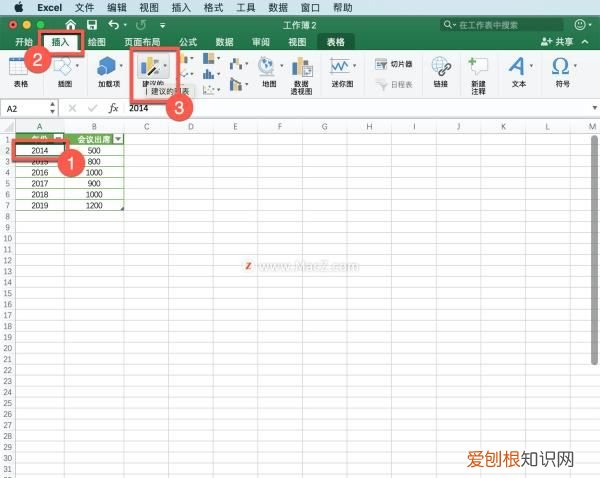Open the quick access toolbar customize arrow
This screenshot has width=600, height=478.
pyautogui.click(x=163, y=26)
